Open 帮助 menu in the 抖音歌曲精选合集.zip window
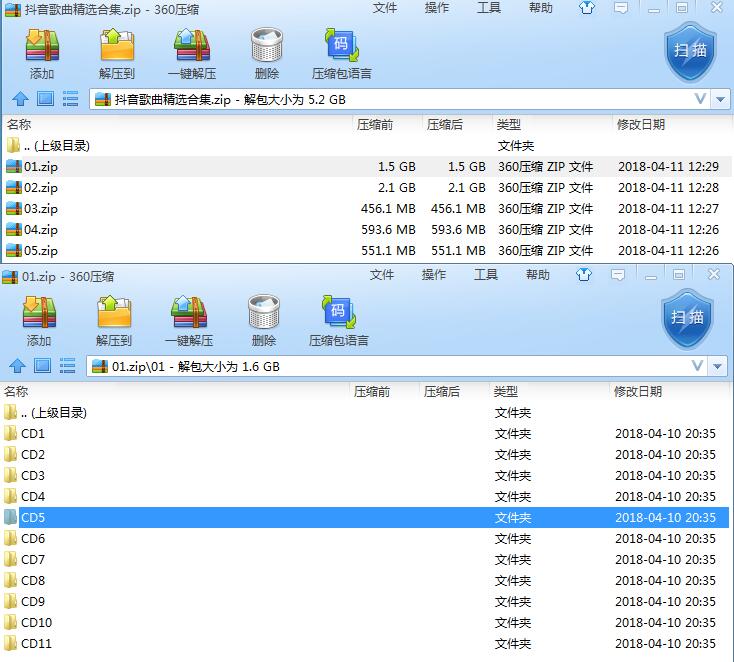Screen dimensions: 734x662 (540, 8)
